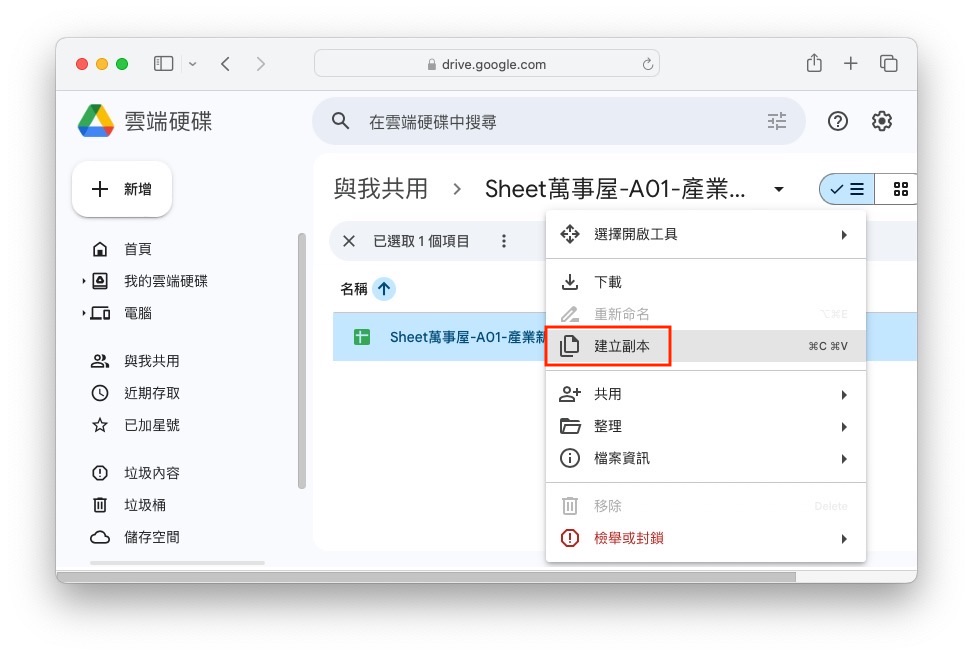Click the search field 在雲端硬碟中搜尋
The width and height of the screenshot is (973, 657).
click(x=558, y=121)
